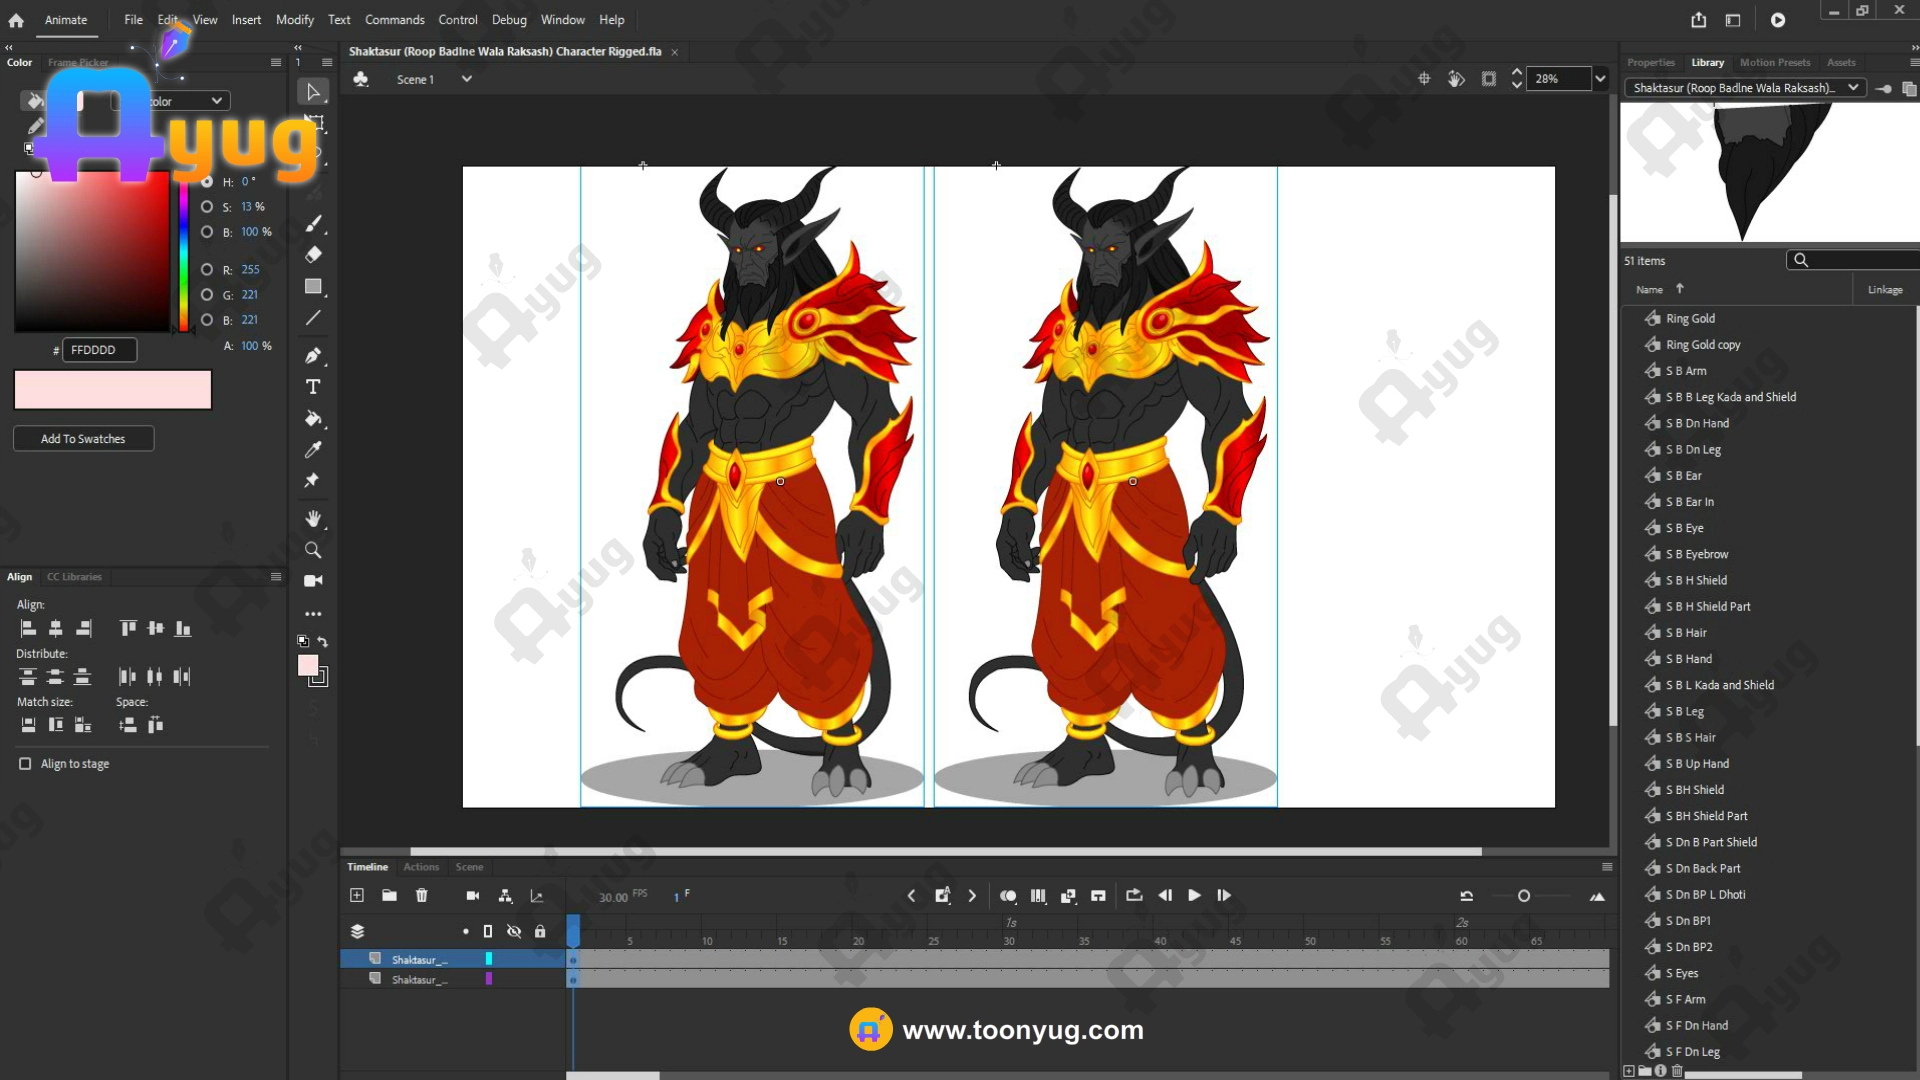
Task: Select the Eyedropper tool
Action: 313,450
